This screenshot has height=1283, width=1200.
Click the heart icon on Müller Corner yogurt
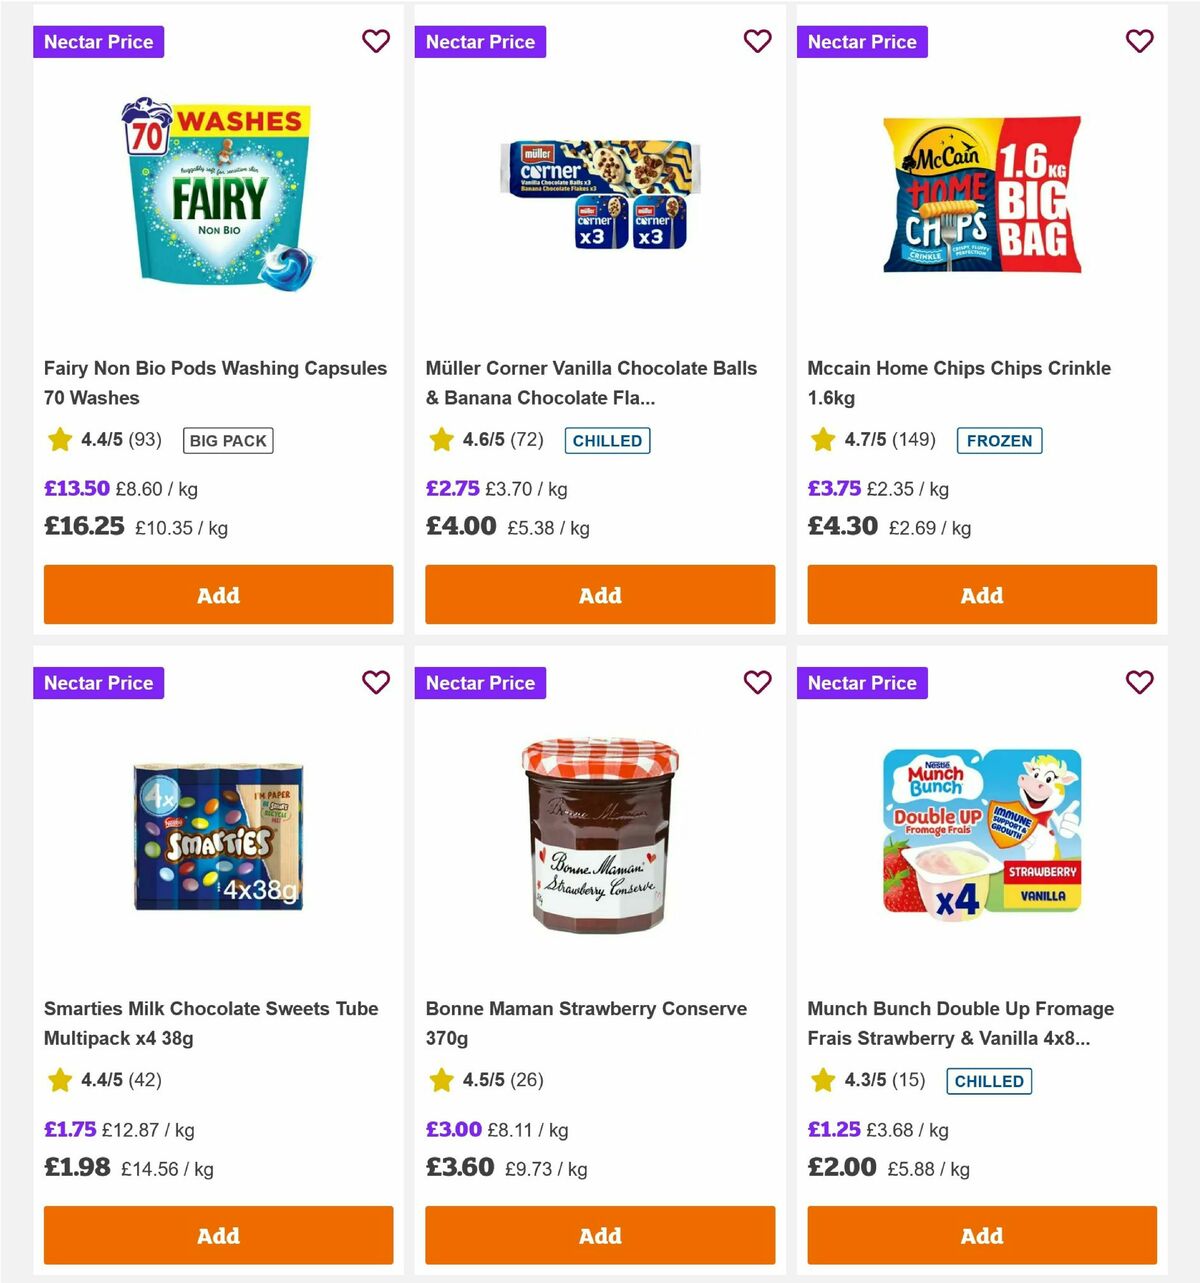(757, 41)
